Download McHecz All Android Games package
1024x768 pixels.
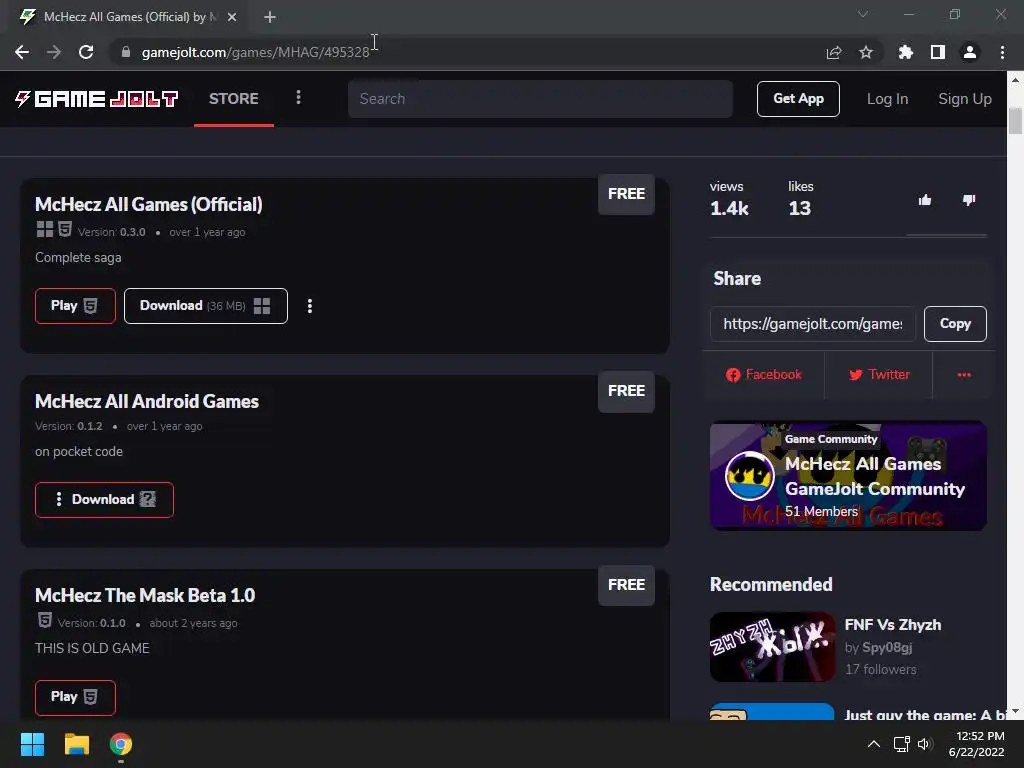(x=104, y=500)
